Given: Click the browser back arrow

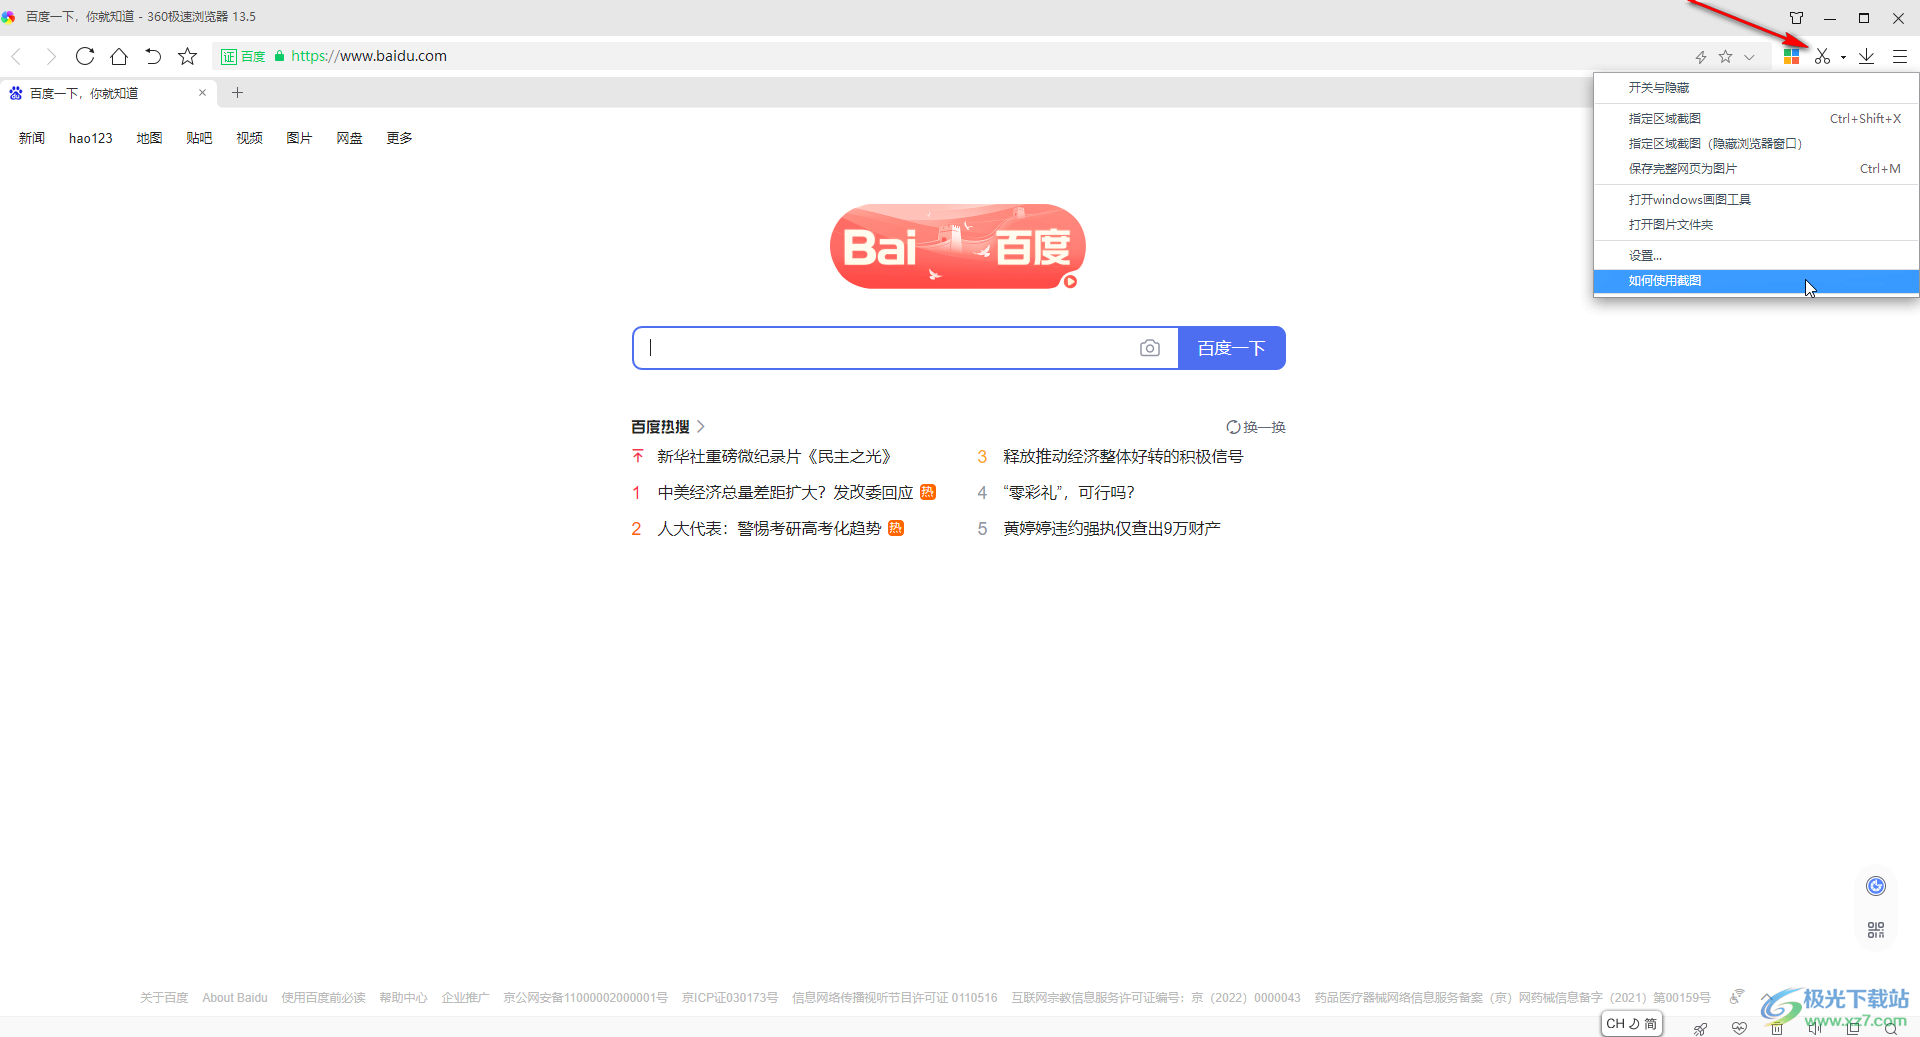Looking at the screenshot, I should [16, 56].
